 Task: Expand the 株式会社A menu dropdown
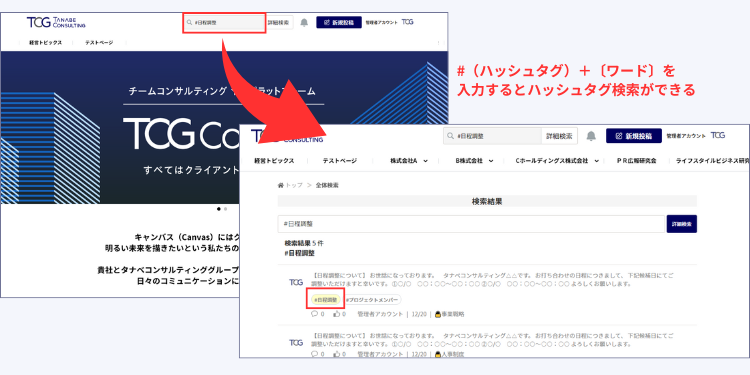(425, 161)
